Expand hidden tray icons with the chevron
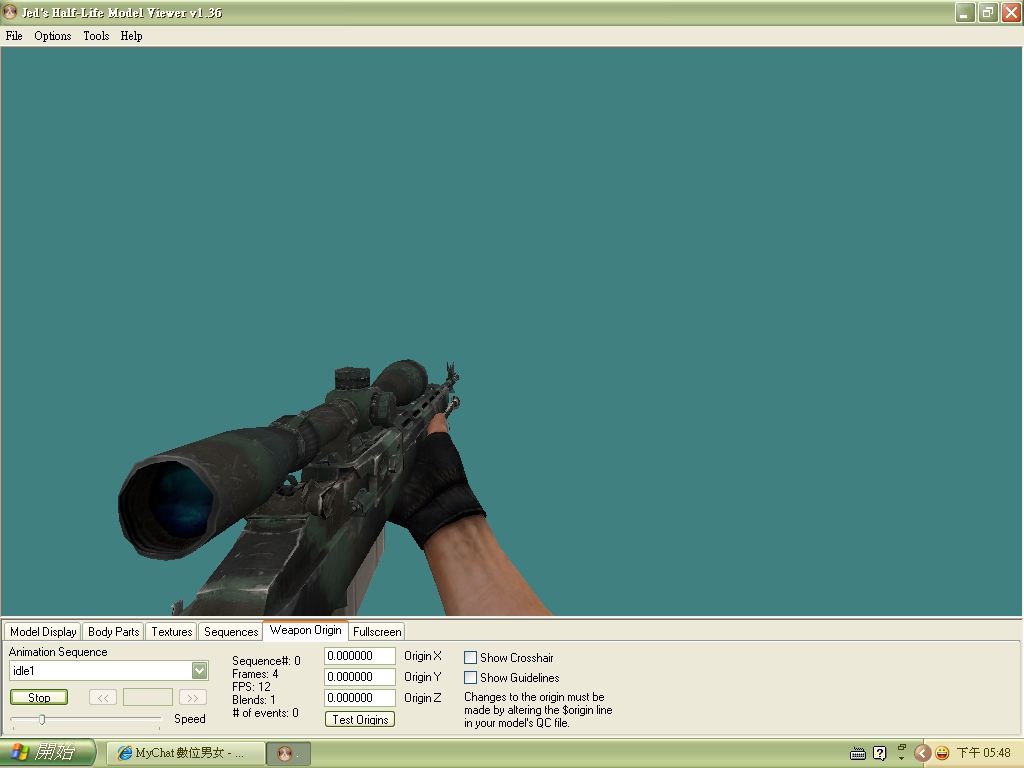Viewport: 1024px width, 768px height. coord(922,754)
